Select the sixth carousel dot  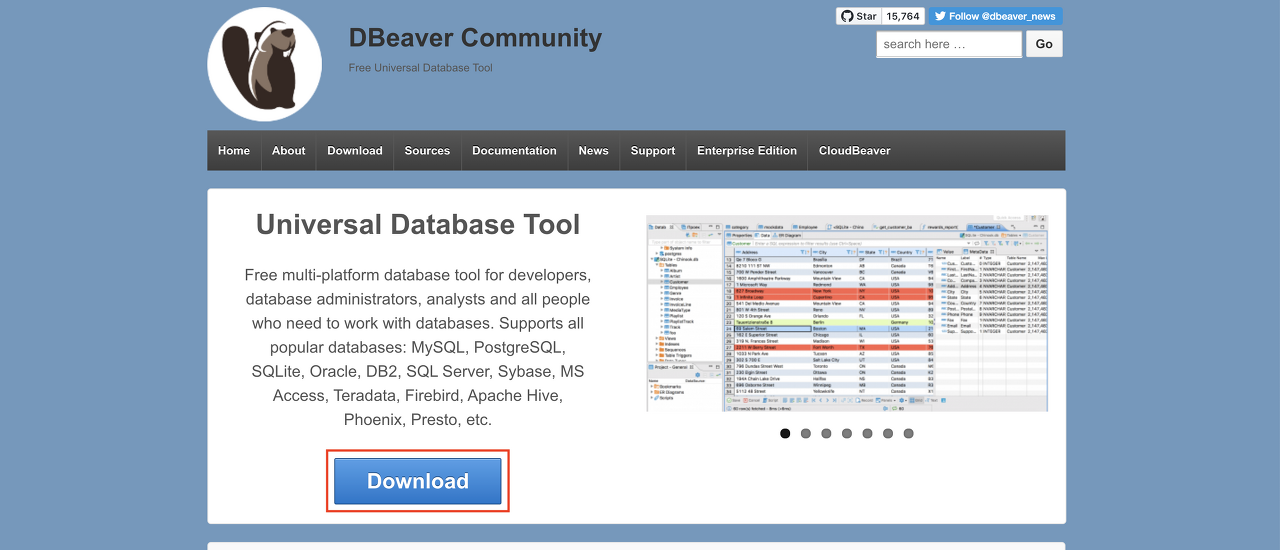(x=888, y=434)
